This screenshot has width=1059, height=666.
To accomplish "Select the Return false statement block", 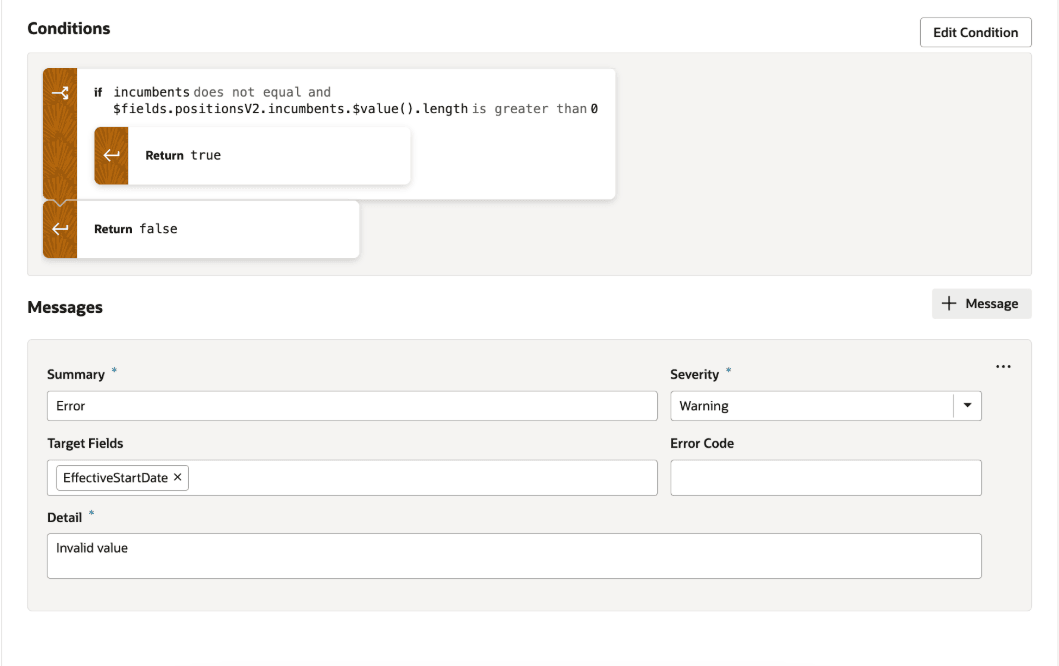I will click(216, 229).
